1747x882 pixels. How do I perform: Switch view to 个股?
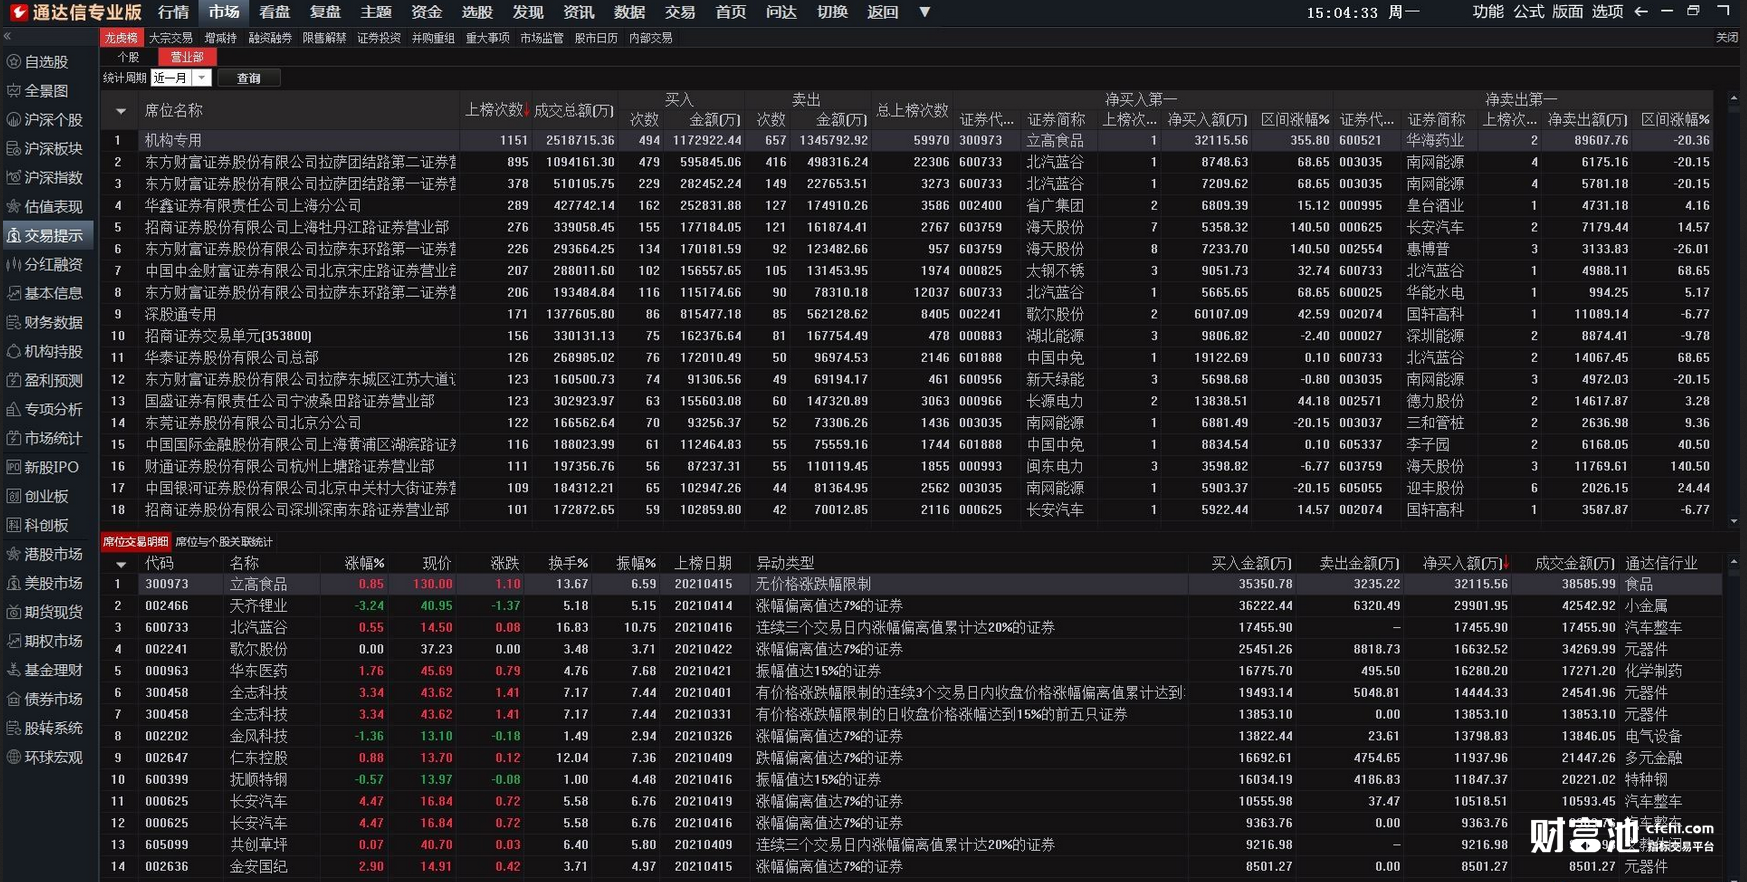[128, 58]
